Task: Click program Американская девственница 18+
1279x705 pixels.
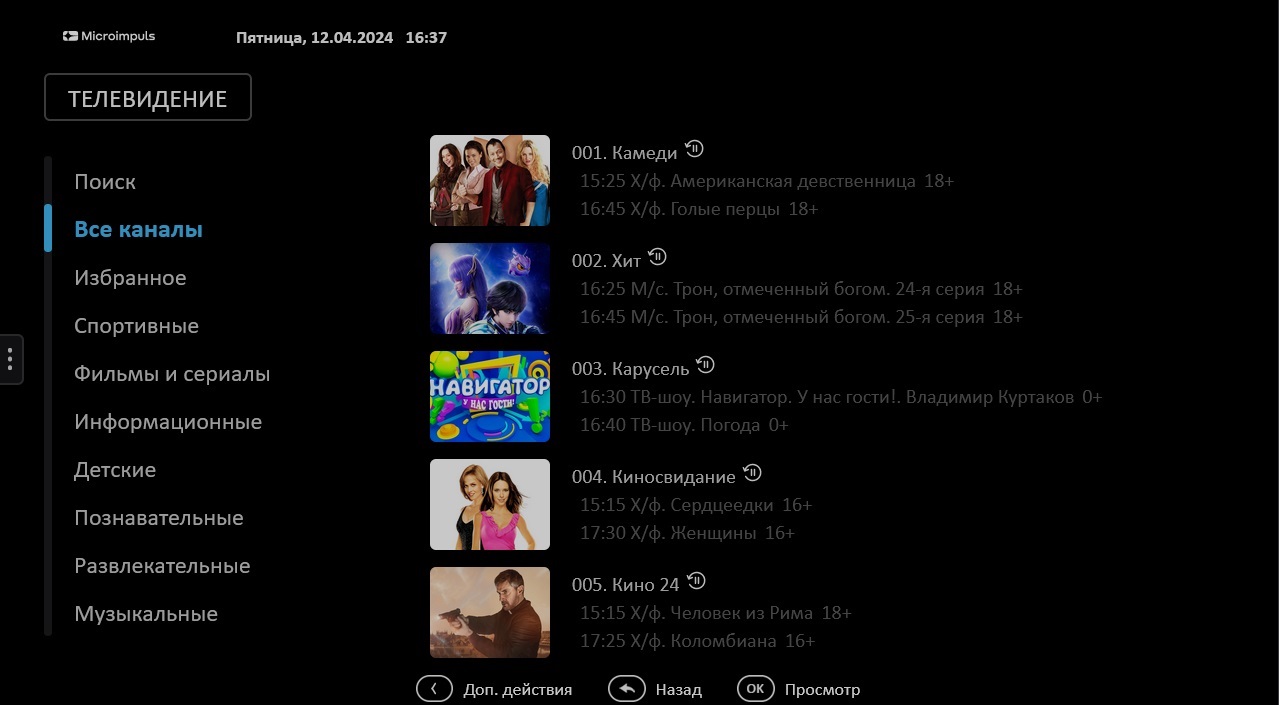Action: [767, 181]
